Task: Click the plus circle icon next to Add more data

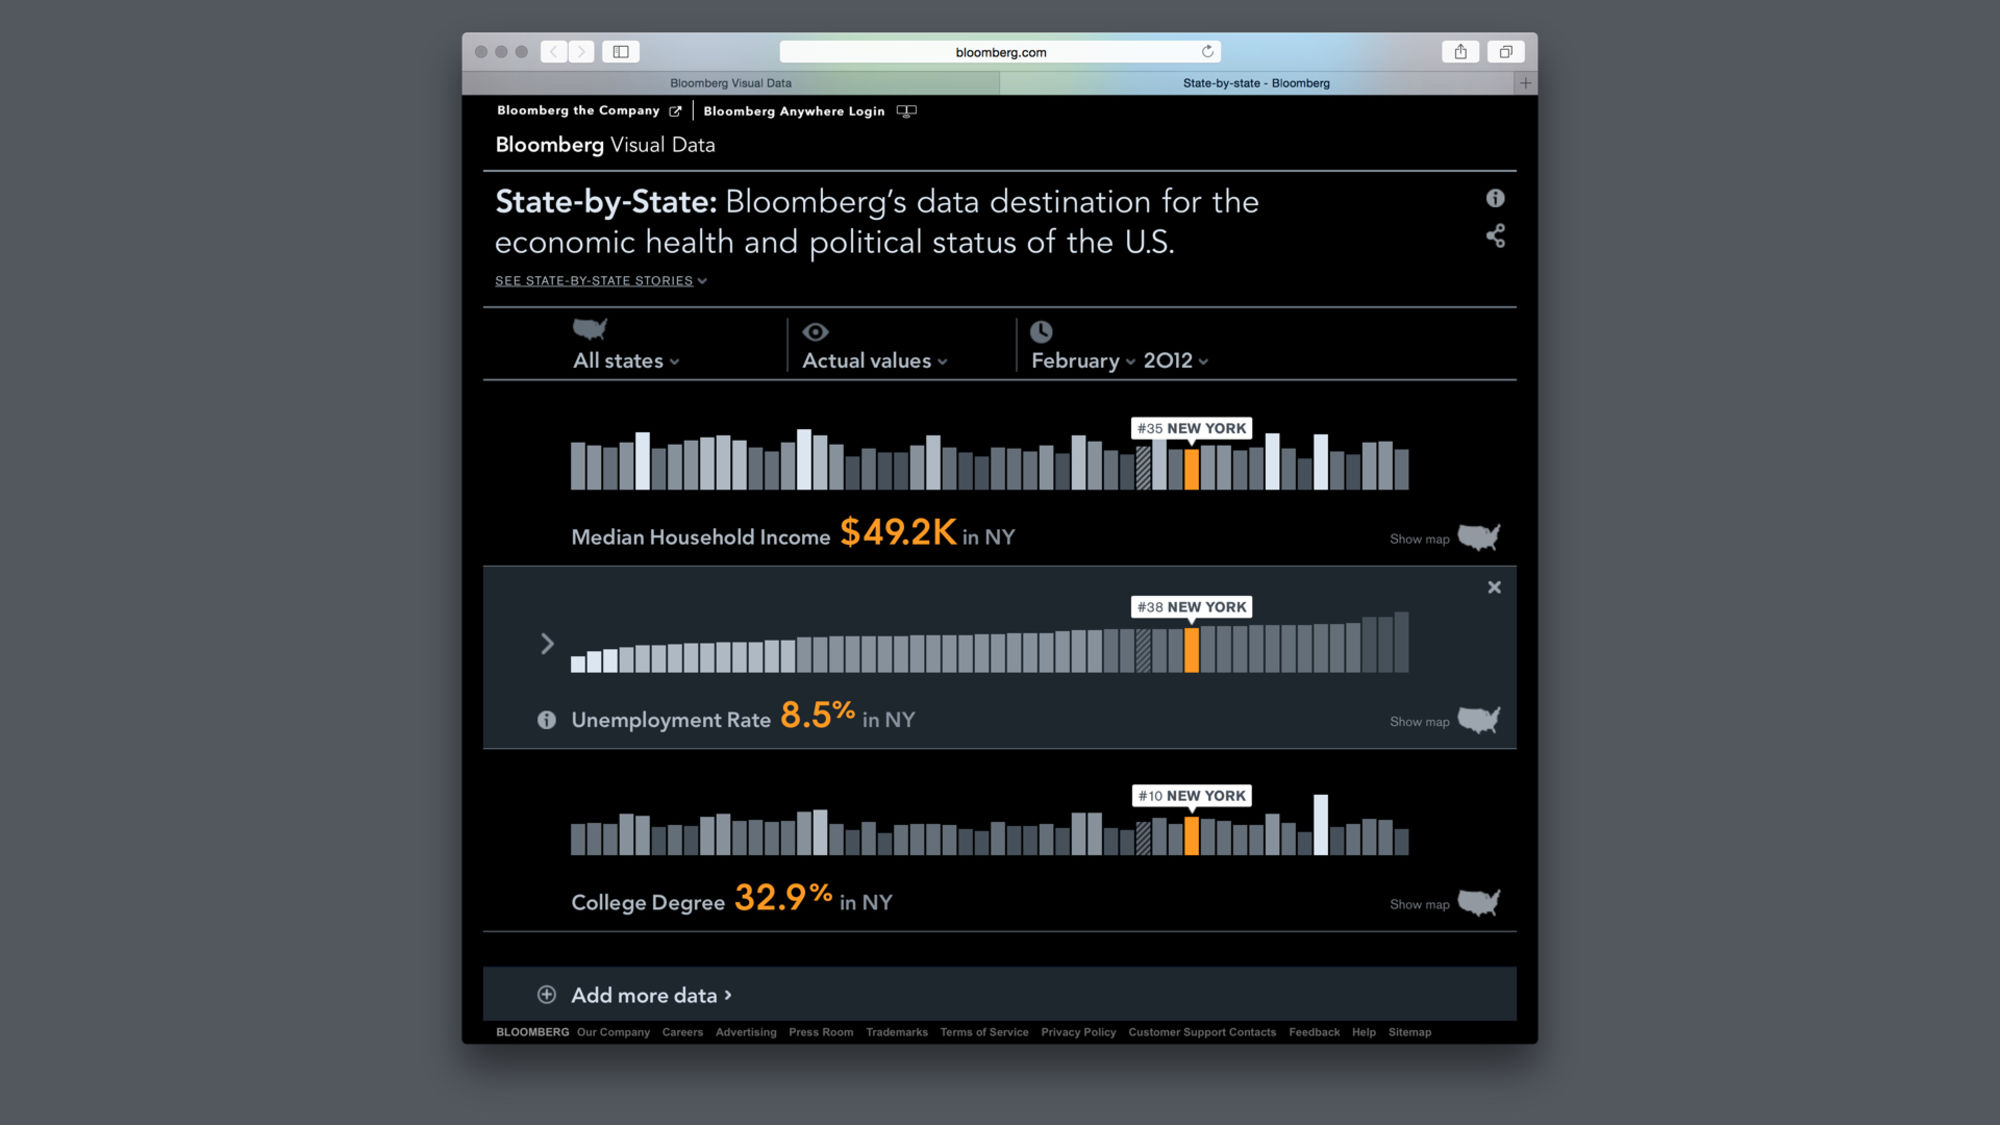Action: coord(546,994)
